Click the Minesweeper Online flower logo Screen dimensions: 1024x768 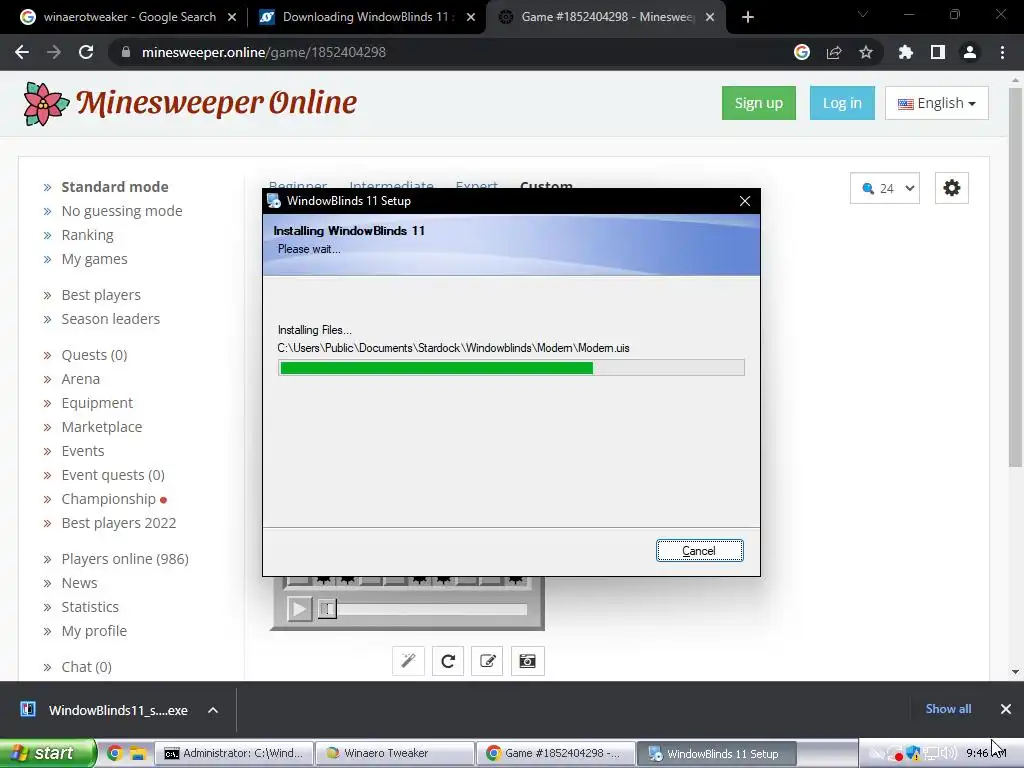point(46,103)
